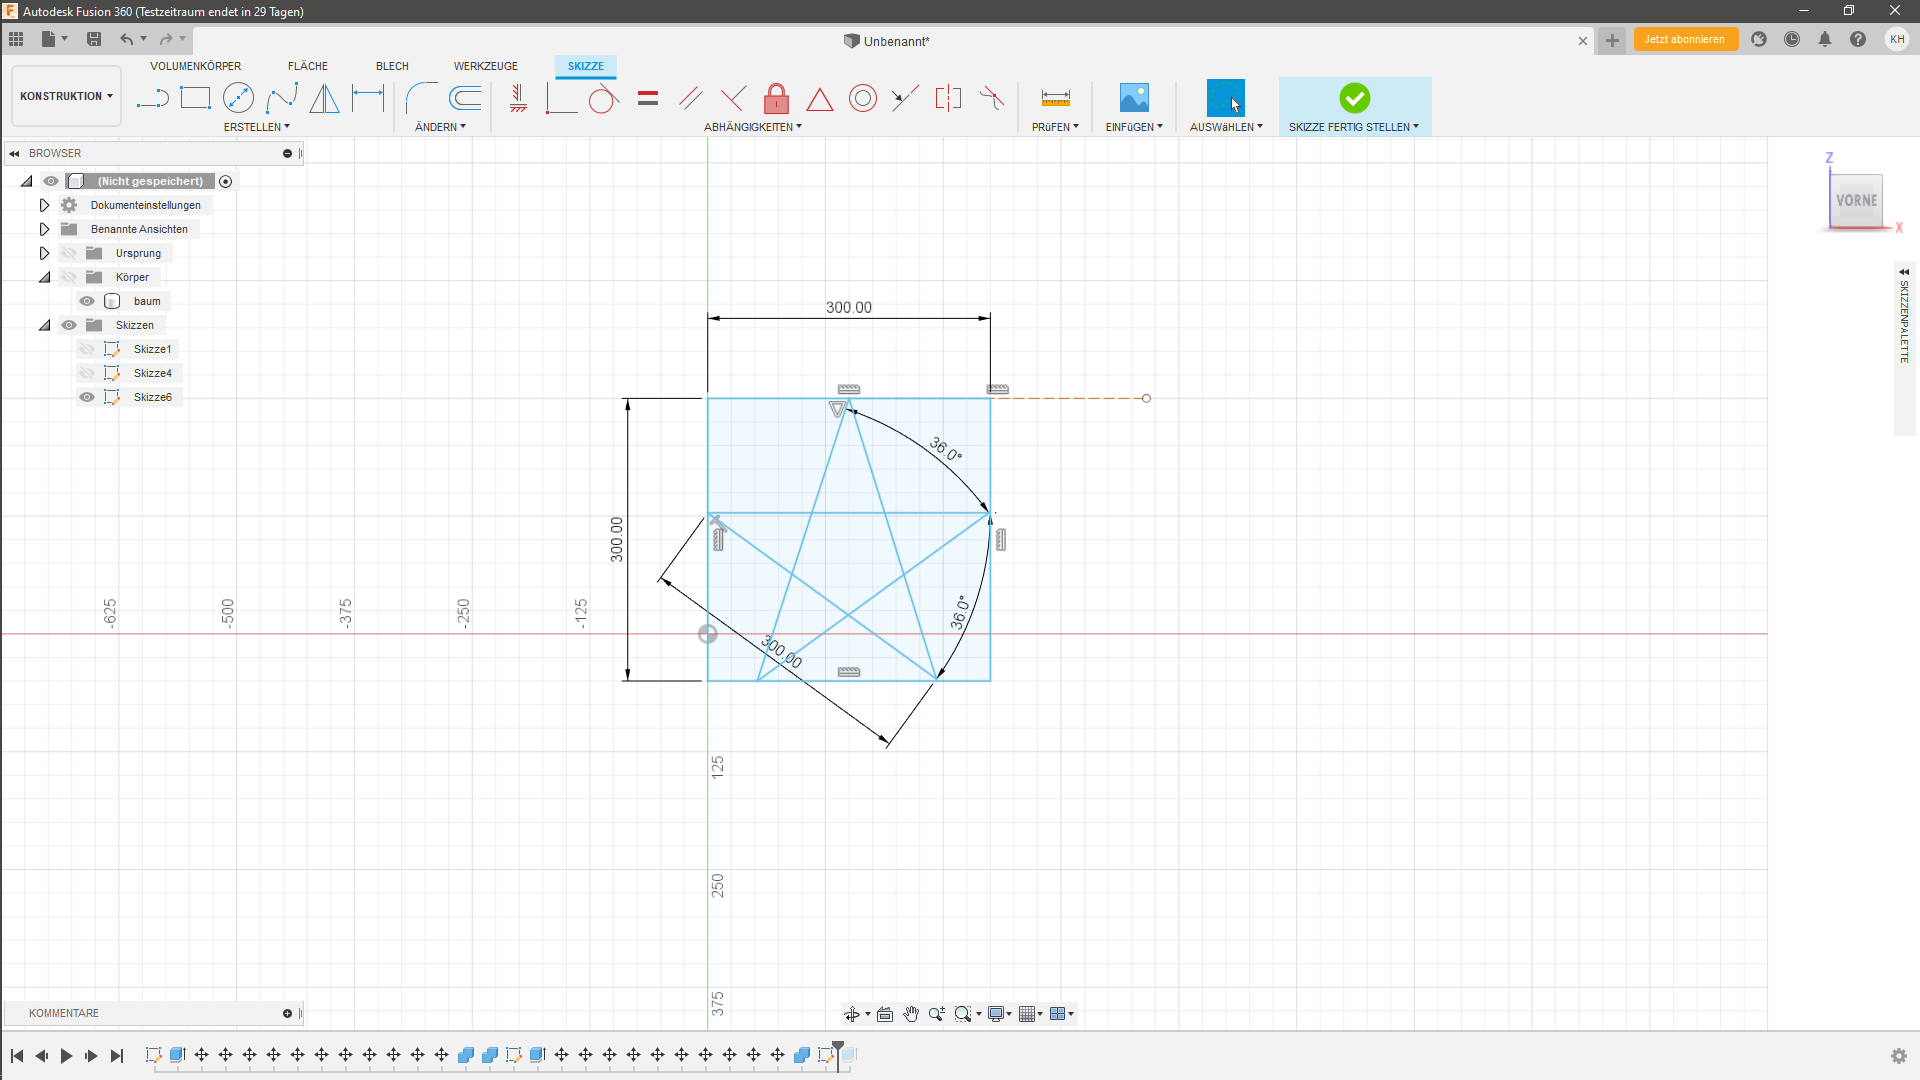Click VORNE on the ViewCube

click(x=1856, y=200)
